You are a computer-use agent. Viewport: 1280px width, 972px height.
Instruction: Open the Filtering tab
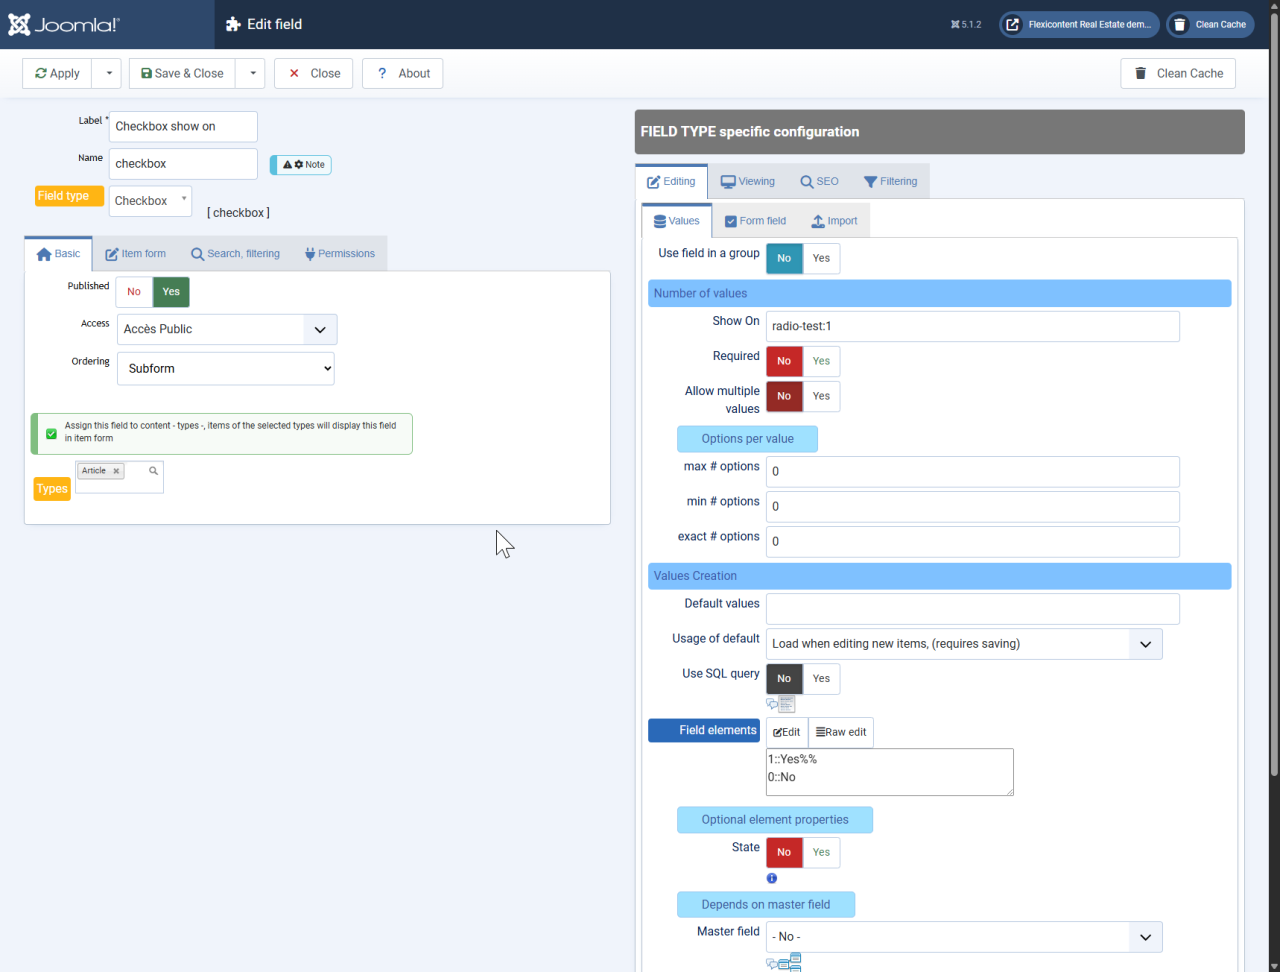point(890,182)
